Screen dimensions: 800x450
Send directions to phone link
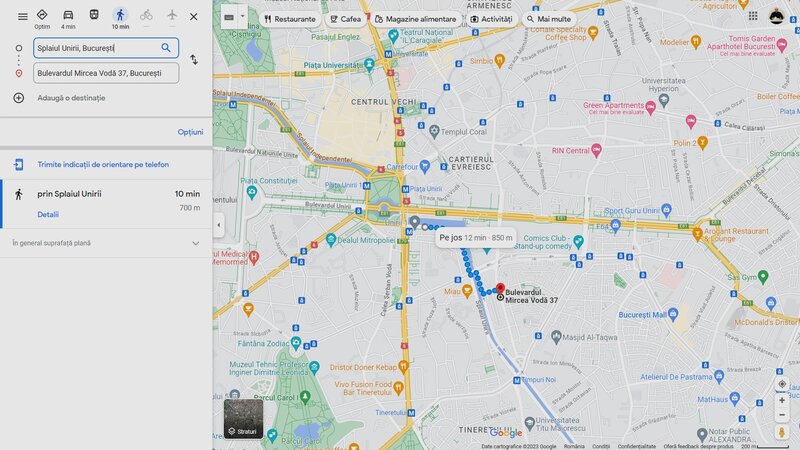[103, 165]
